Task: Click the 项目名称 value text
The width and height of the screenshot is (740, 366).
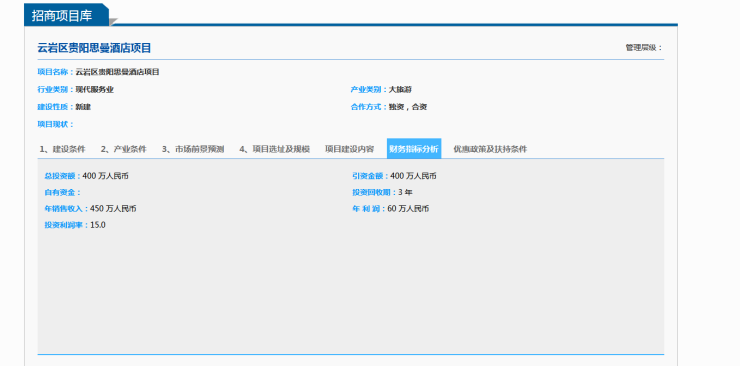Action: click(x=118, y=72)
